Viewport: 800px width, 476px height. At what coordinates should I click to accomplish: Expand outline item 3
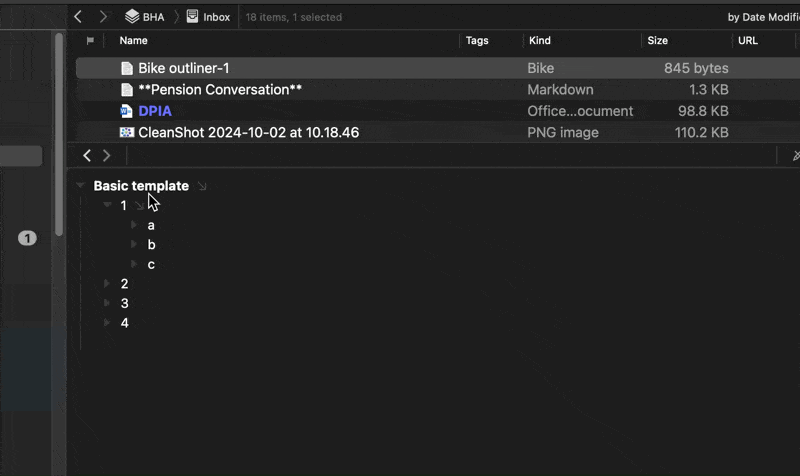(x=107, y=303)
